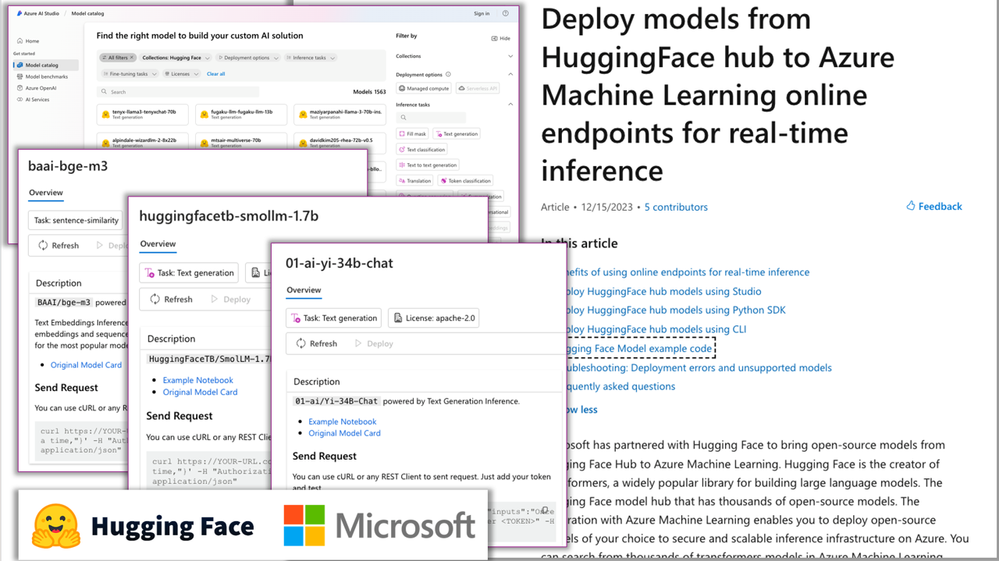Screen dimensions: 999x561
Task: Switch to Overview tab in 01-ai-yi-34b-chat
Action: [x=304, y=290]
